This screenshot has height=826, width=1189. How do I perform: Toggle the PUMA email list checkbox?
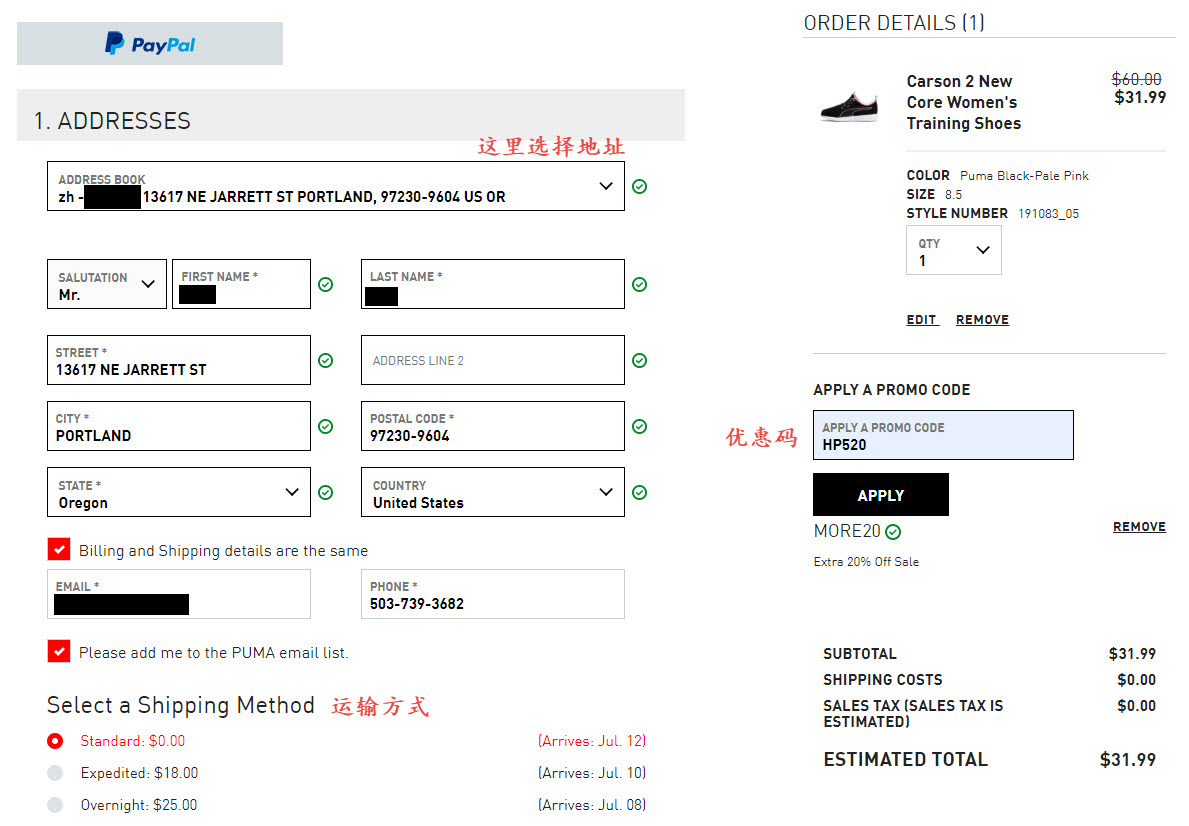(x=58, y=651)
